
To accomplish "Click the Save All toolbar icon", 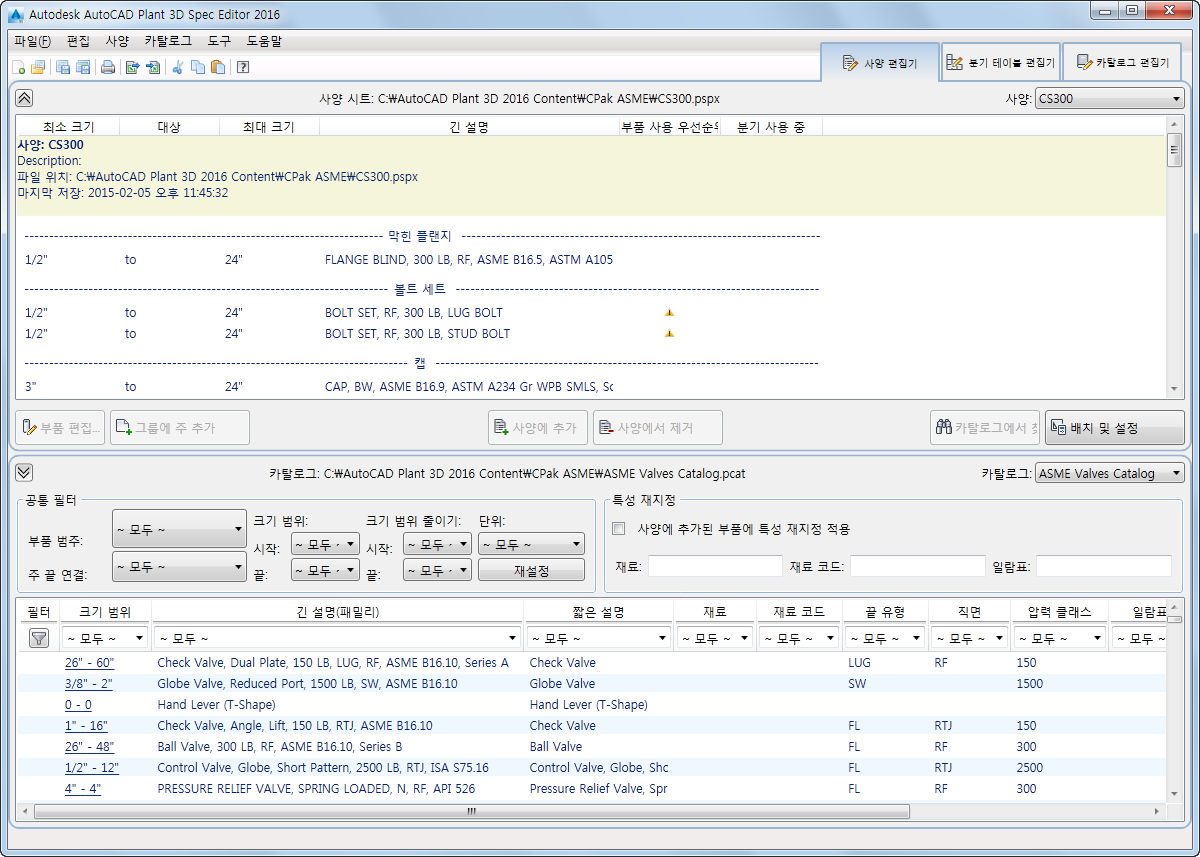I will tap(83, 68).
